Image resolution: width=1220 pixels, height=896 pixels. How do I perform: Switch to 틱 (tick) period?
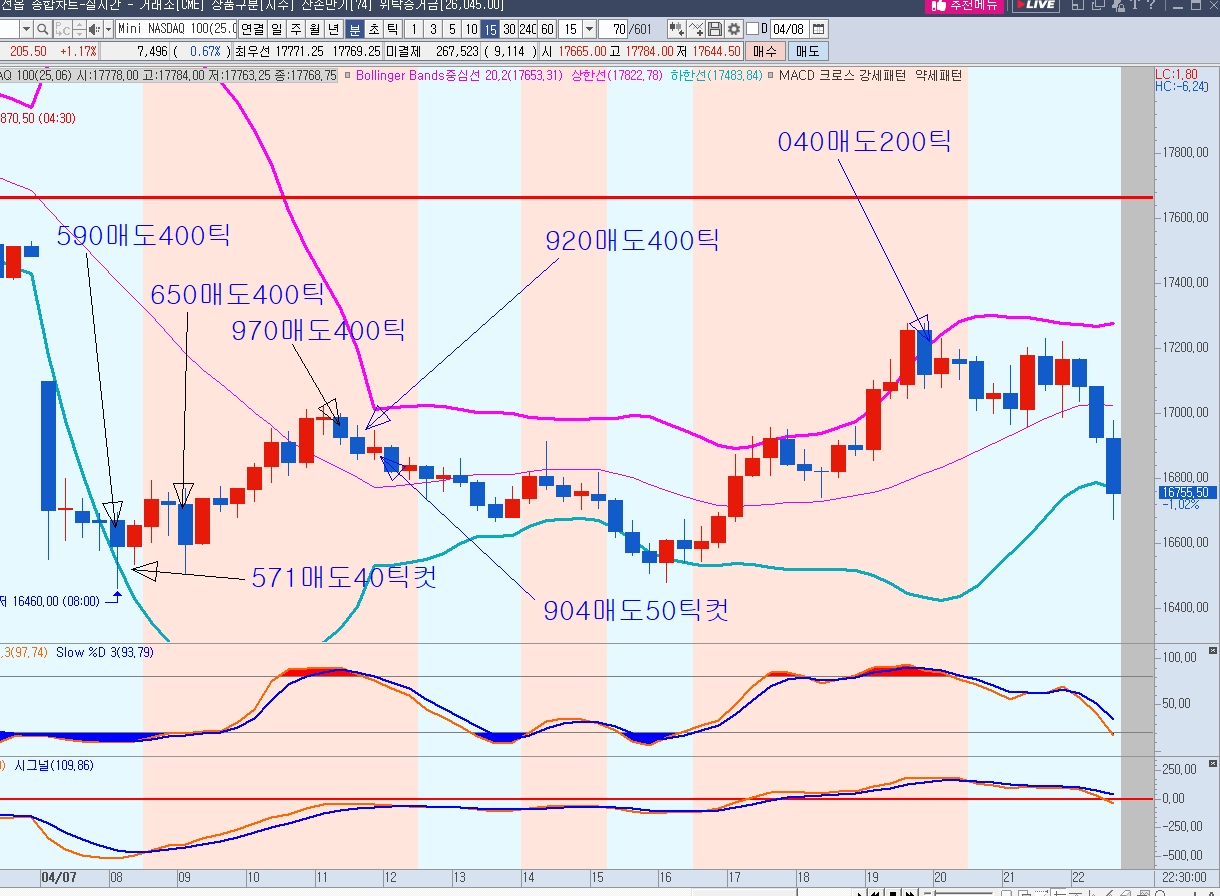coord(392,29)
